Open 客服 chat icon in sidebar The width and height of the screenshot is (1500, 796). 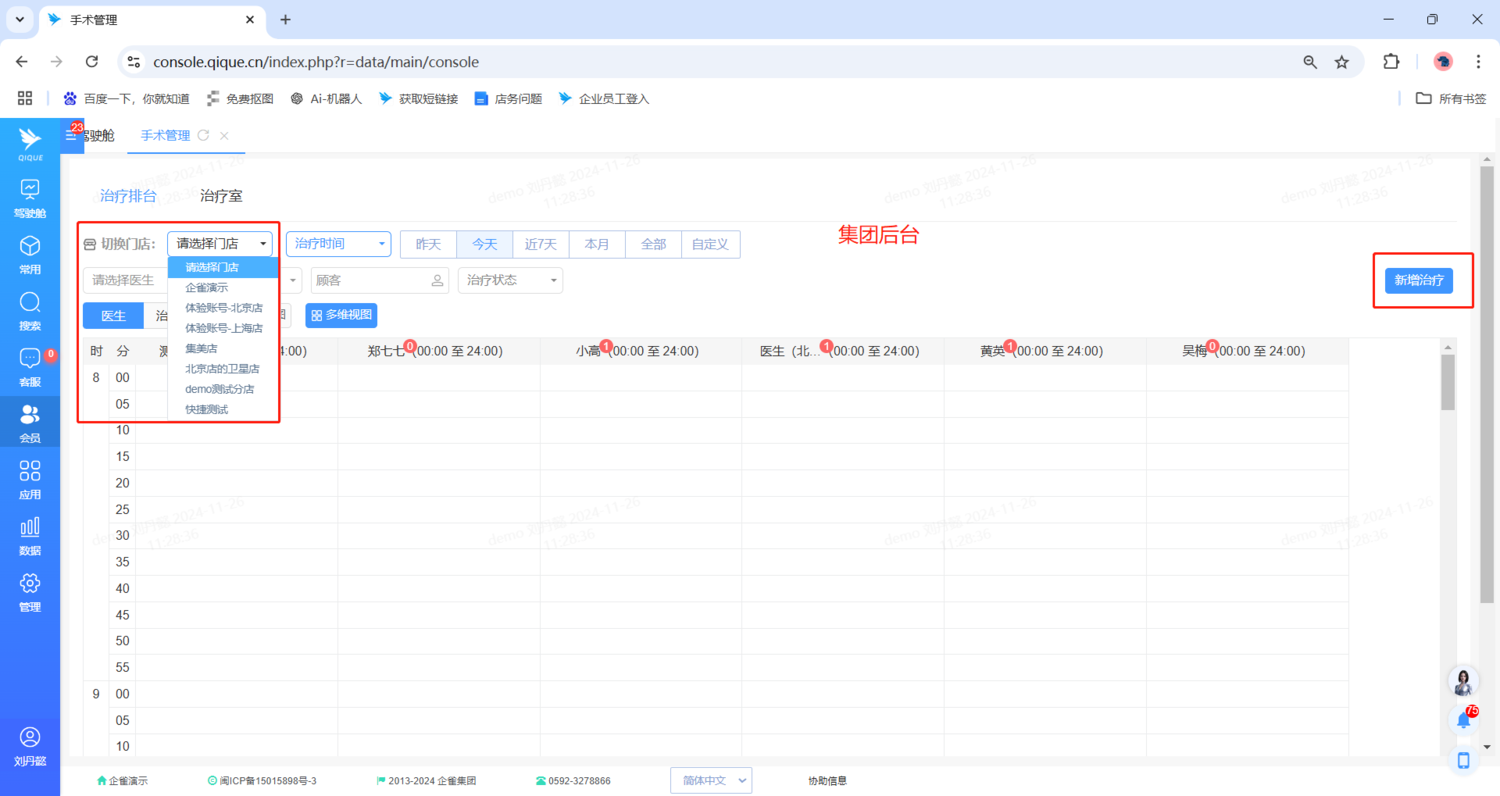(x=30, y=366)
